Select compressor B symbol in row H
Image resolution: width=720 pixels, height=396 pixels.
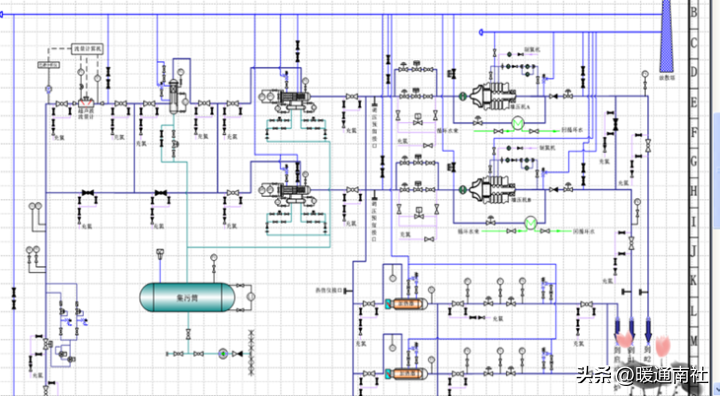(x=494, y=190)
